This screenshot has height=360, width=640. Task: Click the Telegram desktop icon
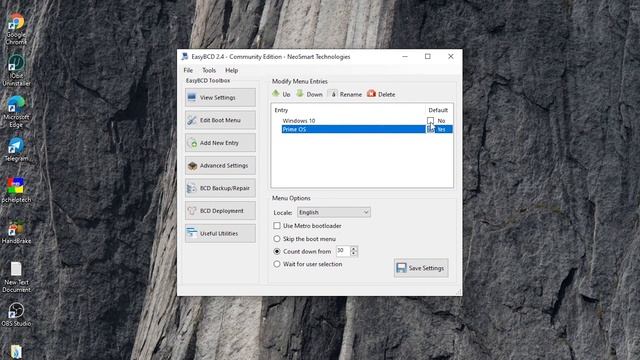(x=16, y=150)
